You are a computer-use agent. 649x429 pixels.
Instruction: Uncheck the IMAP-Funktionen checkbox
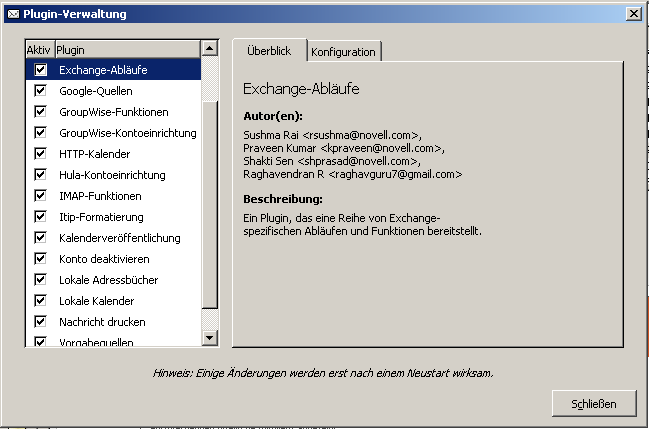tap(41, 196)
